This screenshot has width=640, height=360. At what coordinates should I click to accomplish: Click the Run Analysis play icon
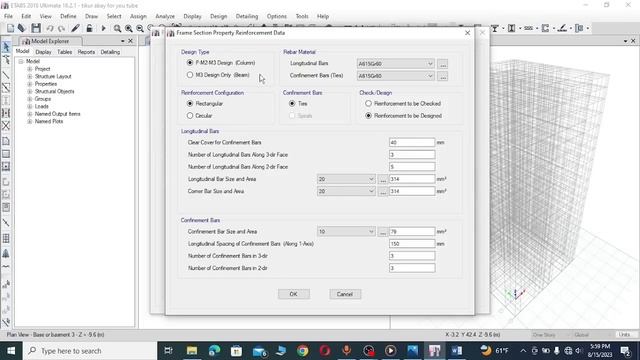pyautogui.click(x=103, y=28)
